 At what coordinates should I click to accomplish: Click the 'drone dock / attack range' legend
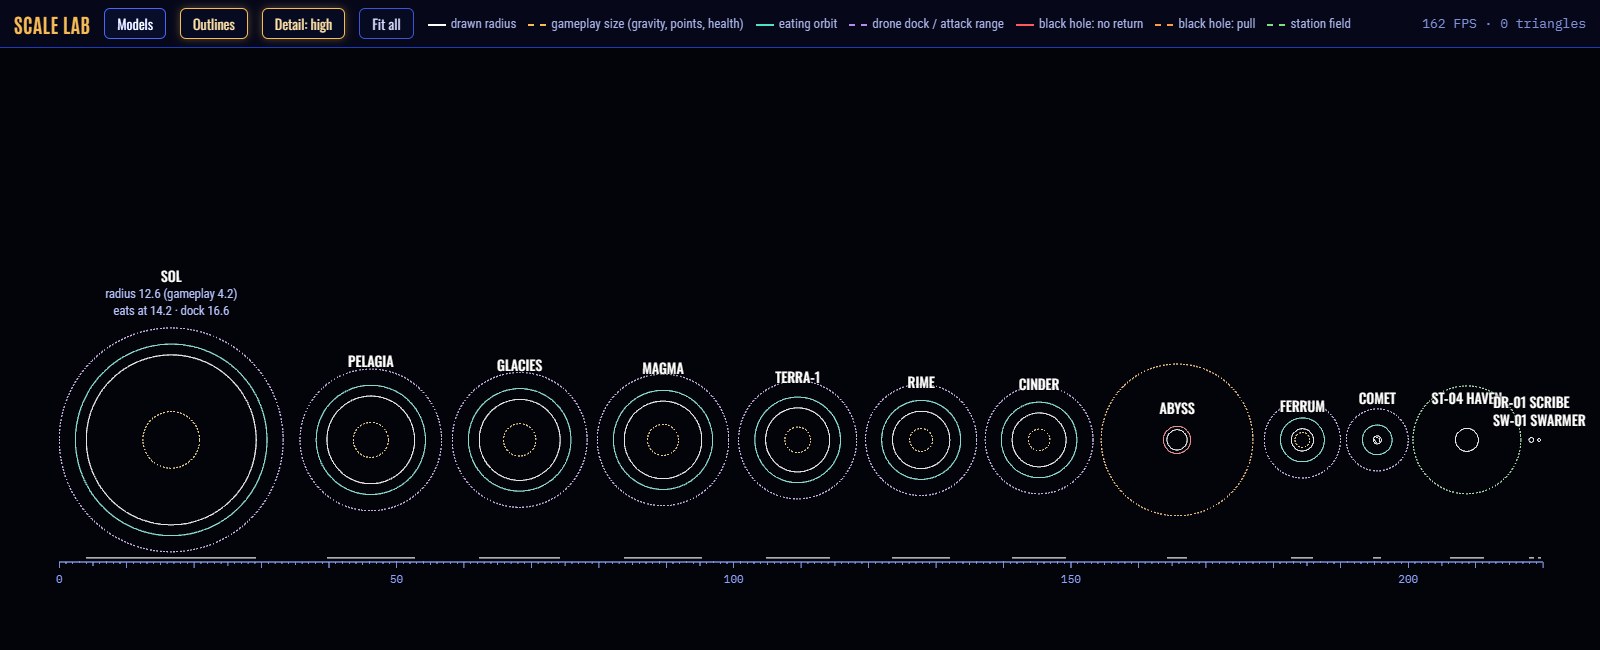pos(927,24)
